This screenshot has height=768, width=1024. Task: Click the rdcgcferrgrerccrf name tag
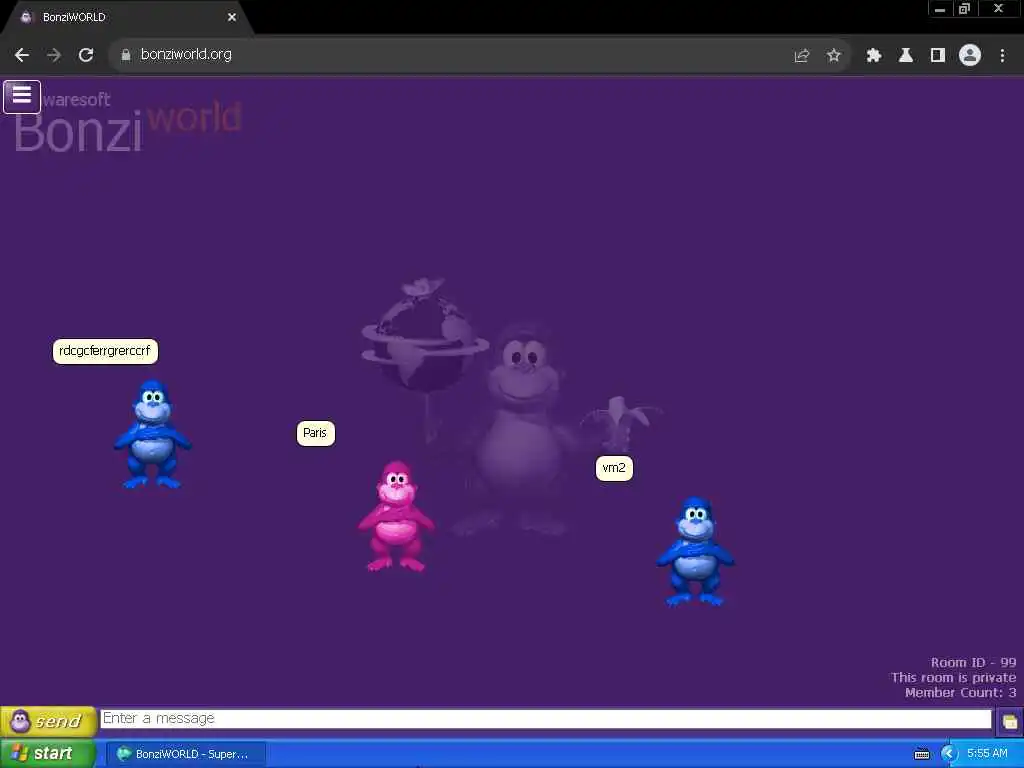[105, 351]
